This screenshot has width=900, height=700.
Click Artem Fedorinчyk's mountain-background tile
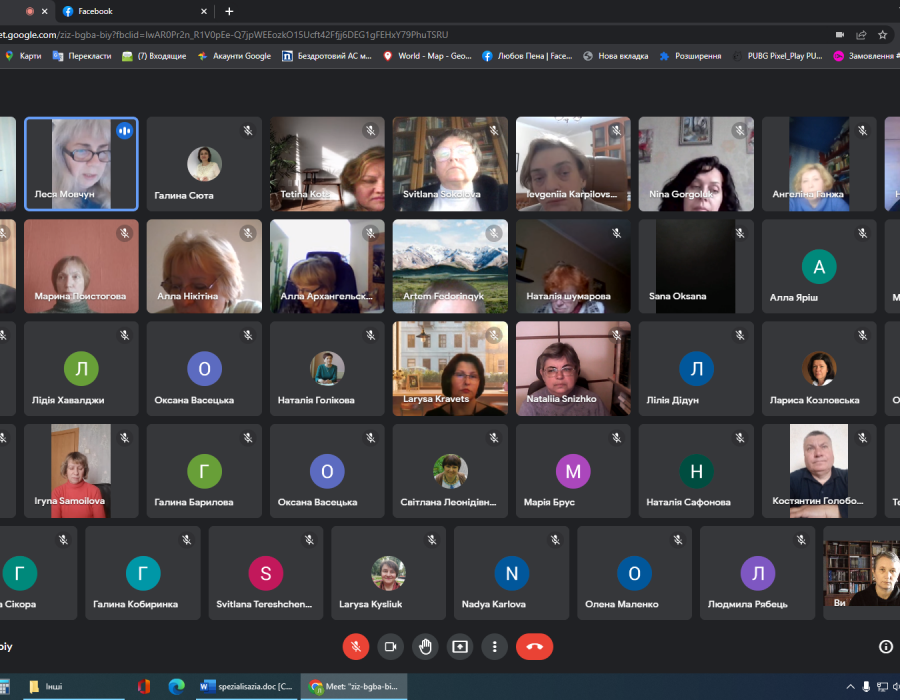point(450,266)
